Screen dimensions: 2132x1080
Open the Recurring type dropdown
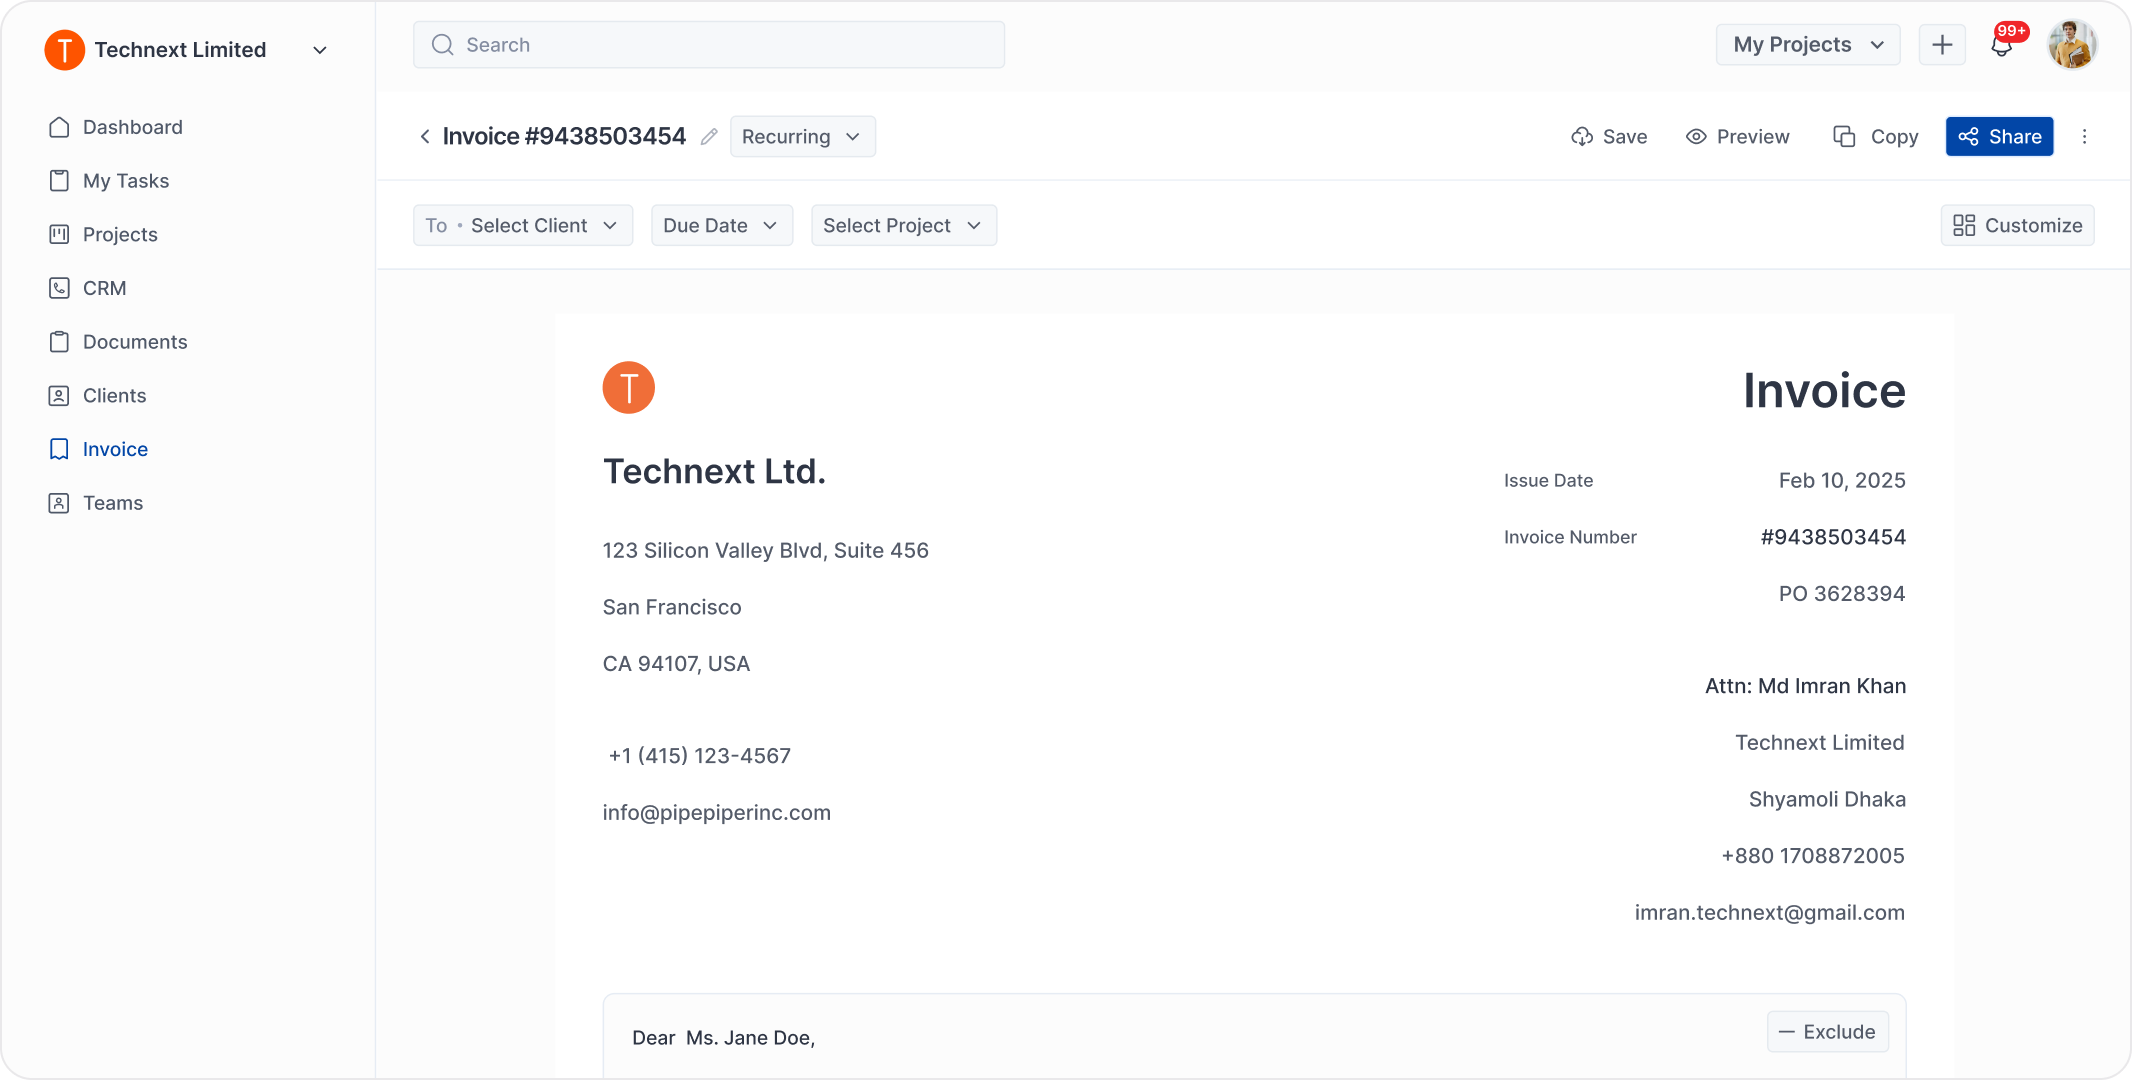coord(802,137)
